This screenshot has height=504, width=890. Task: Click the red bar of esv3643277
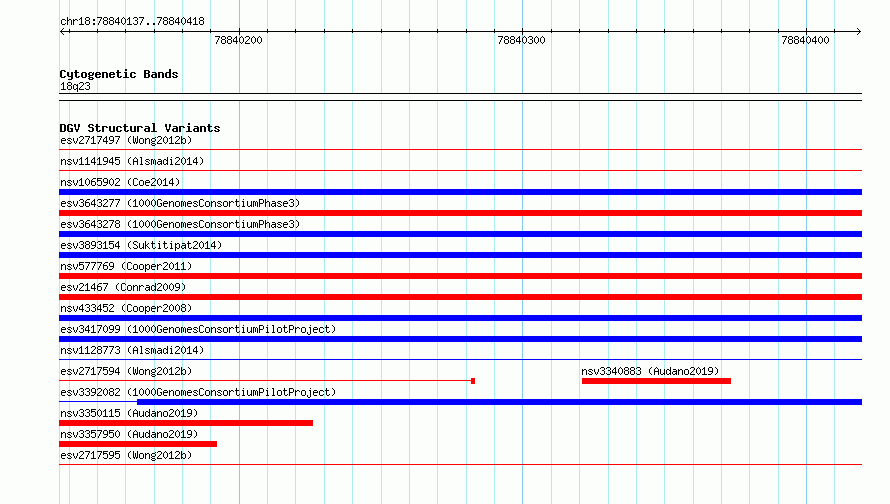[x=460, y=213]
